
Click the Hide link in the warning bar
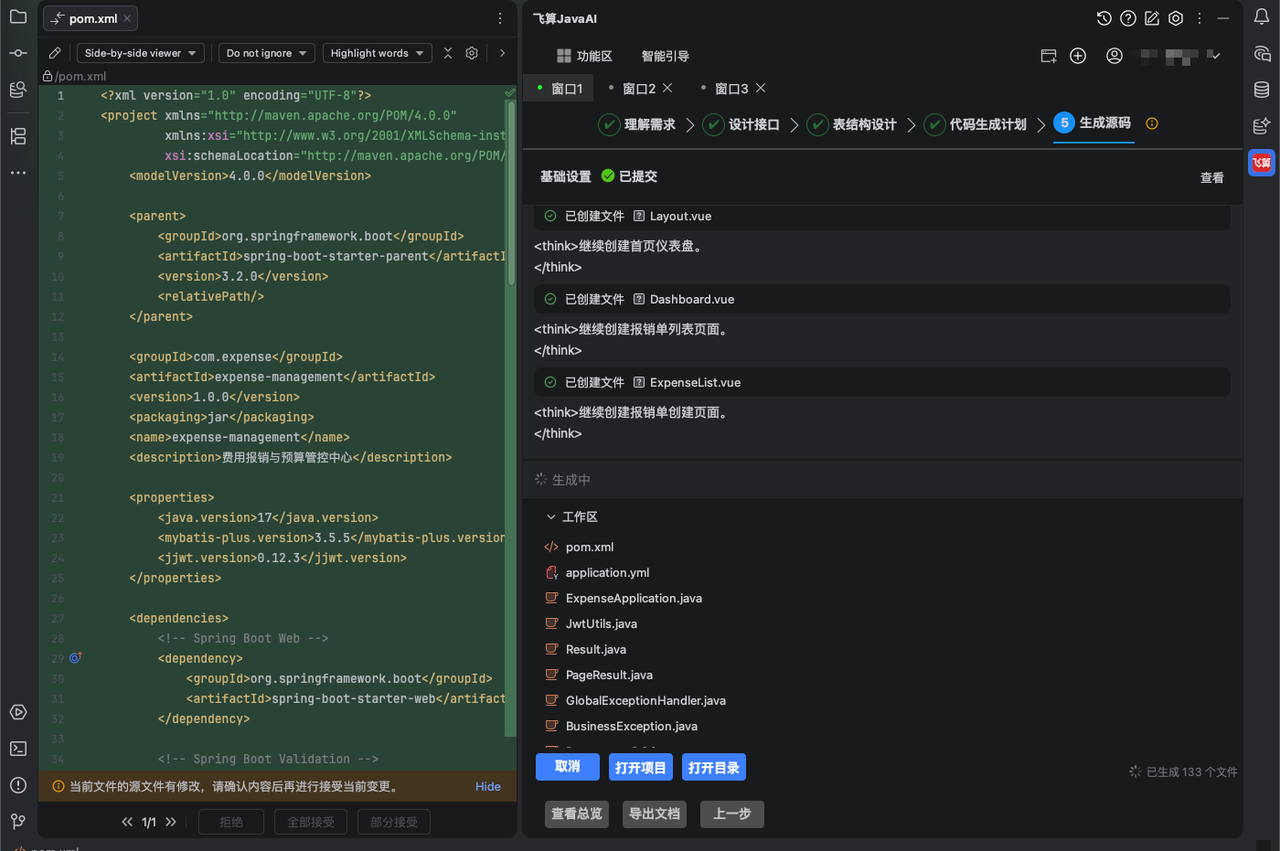click(x=488, y=786)
